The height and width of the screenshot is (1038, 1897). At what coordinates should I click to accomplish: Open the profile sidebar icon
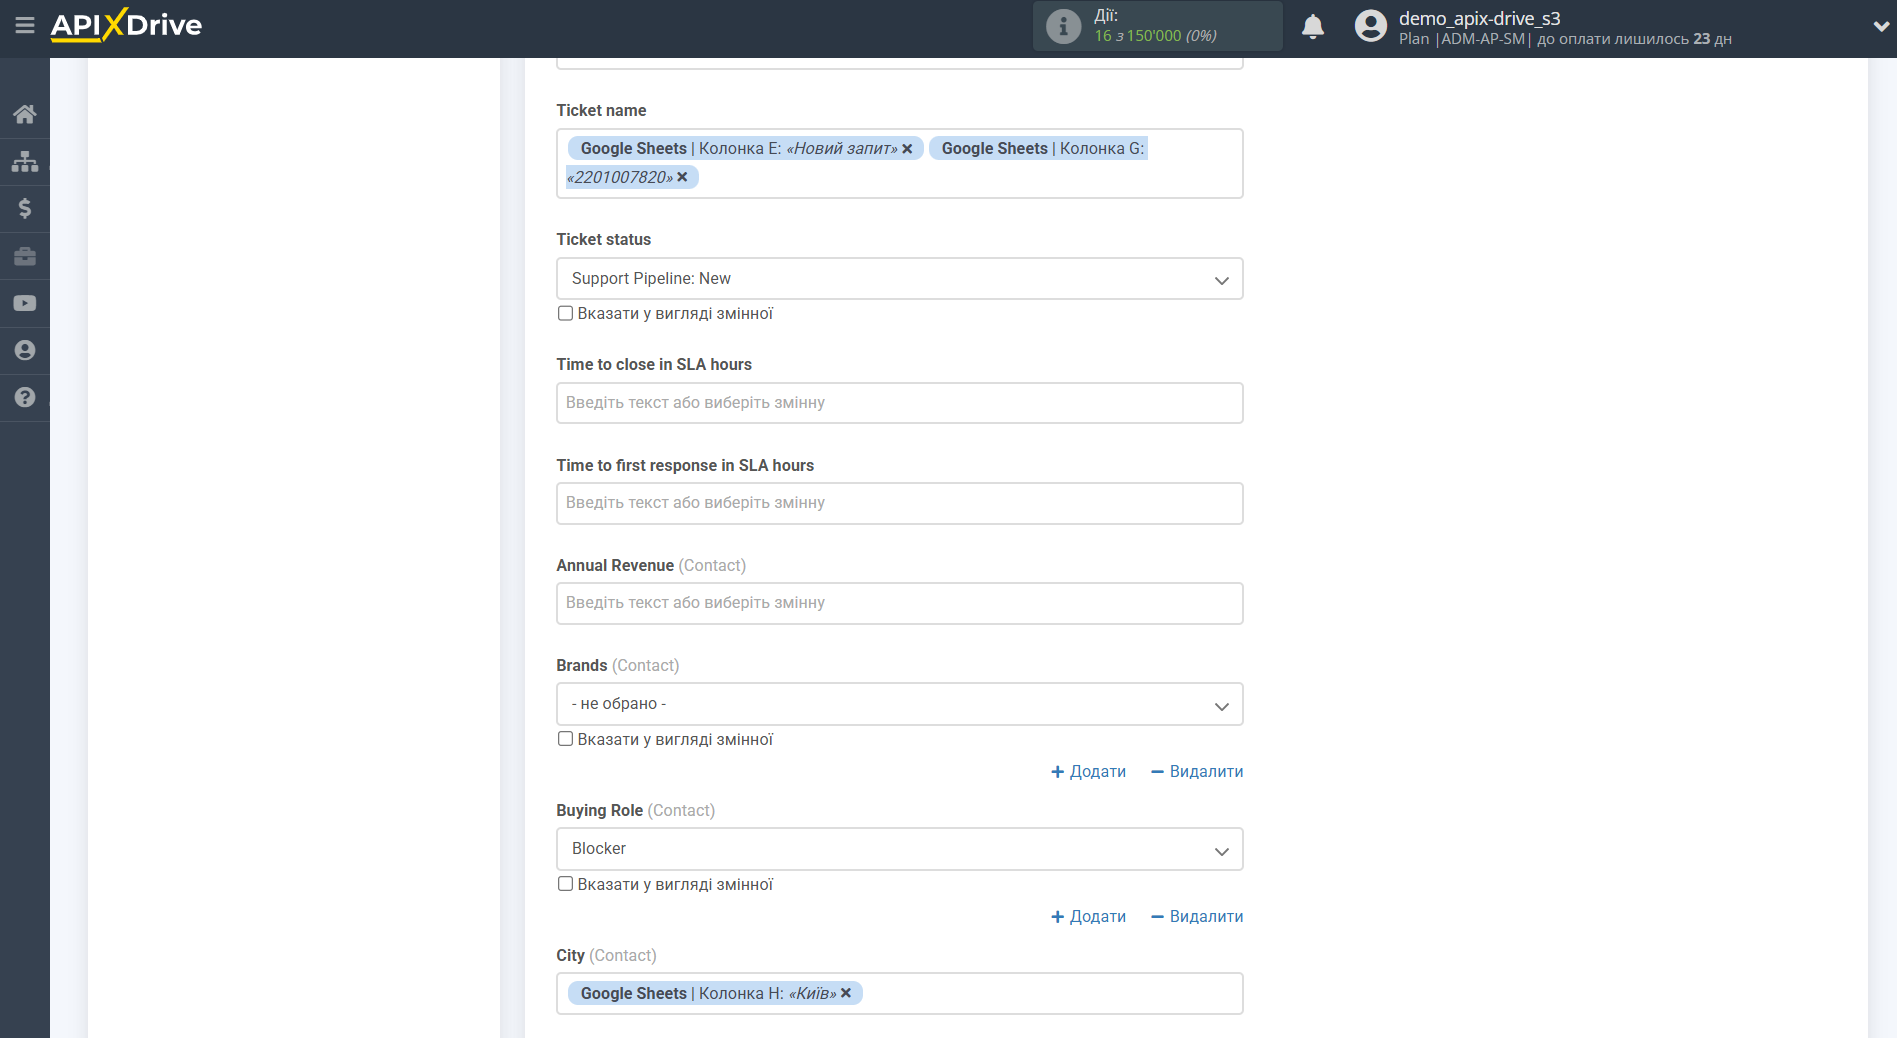[x=25, y=350]
